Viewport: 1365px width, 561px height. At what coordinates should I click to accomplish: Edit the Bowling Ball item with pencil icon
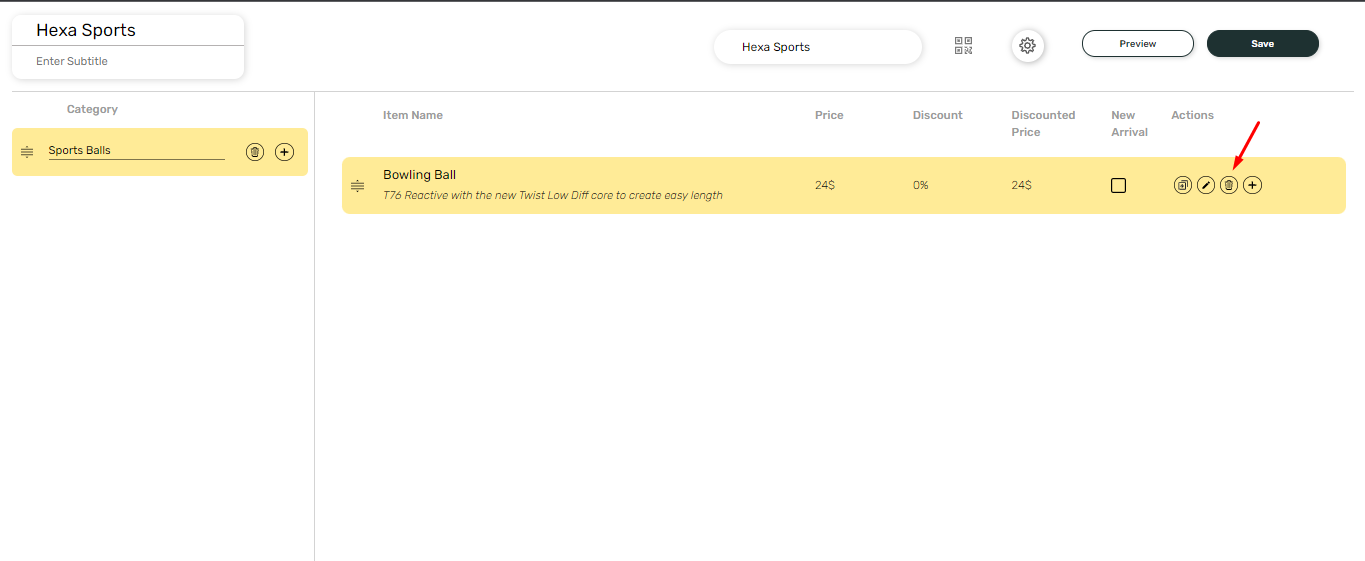1206,185
